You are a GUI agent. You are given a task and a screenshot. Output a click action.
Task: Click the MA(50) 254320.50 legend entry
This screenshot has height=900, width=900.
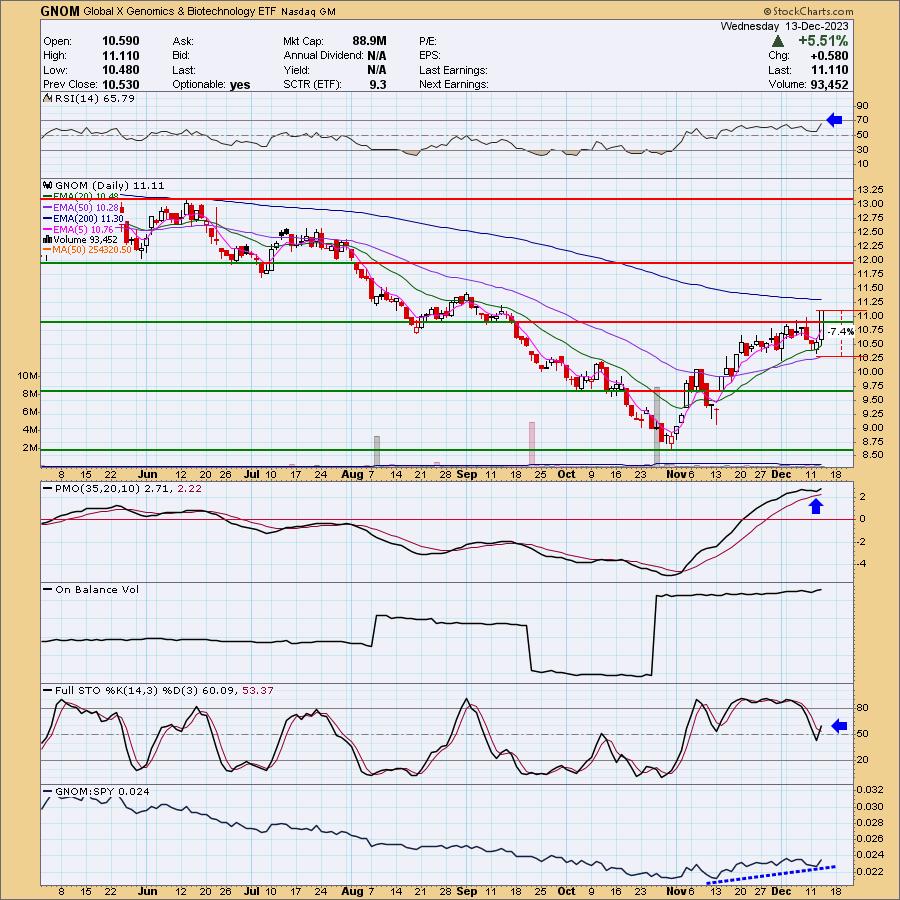92,250
